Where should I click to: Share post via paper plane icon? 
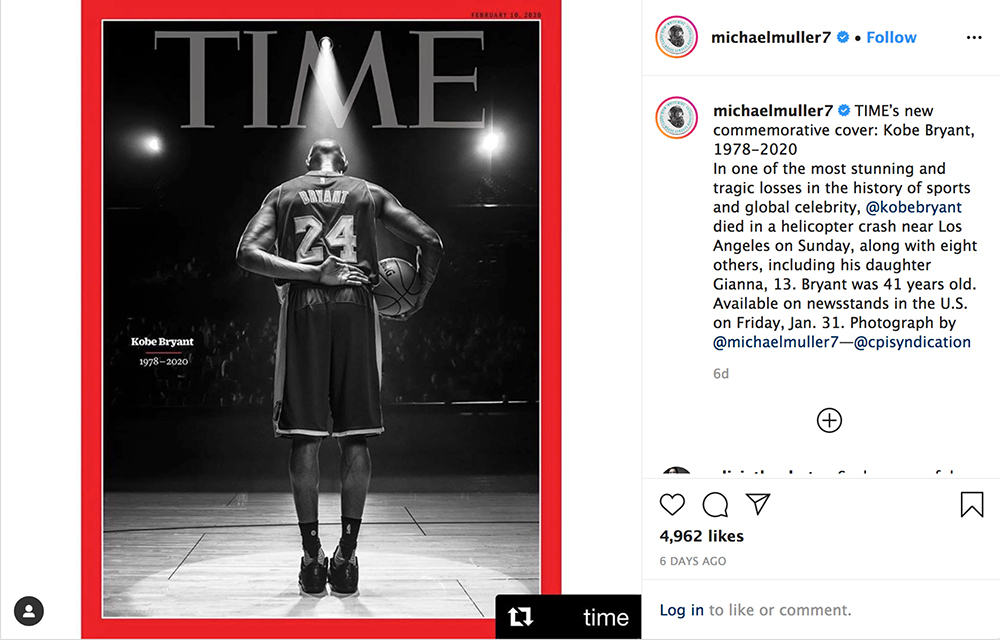click(758, 504)
